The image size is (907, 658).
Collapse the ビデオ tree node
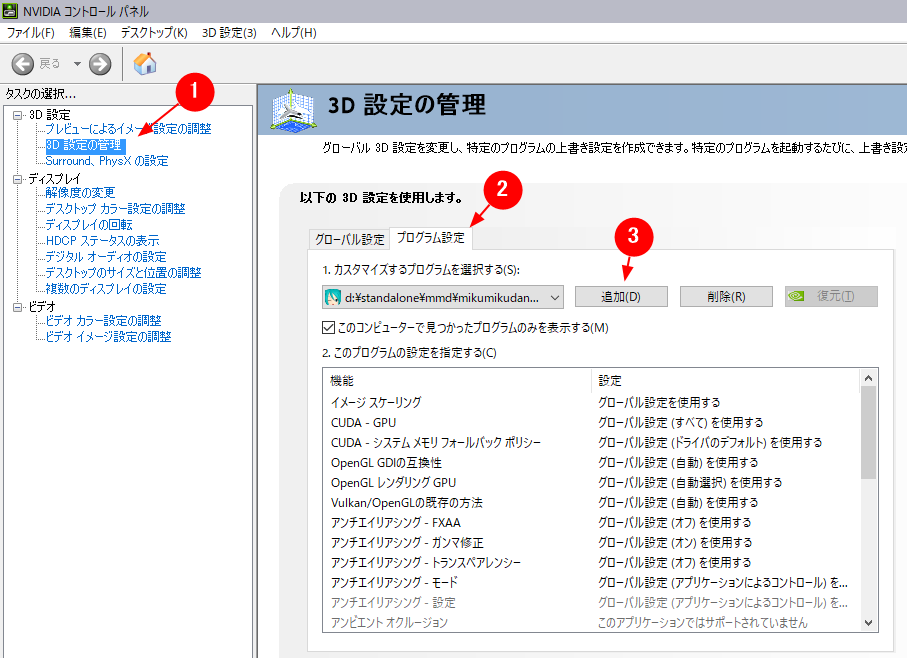click(x=17, y=307)
